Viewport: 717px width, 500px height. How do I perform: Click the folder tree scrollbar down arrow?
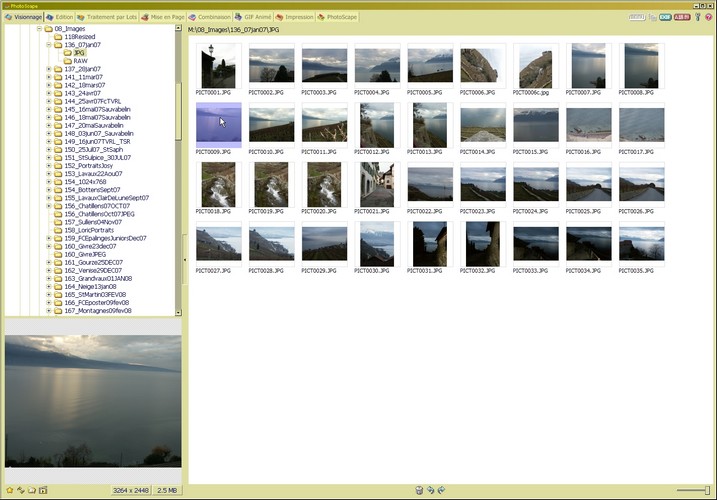tap(179, 313)
